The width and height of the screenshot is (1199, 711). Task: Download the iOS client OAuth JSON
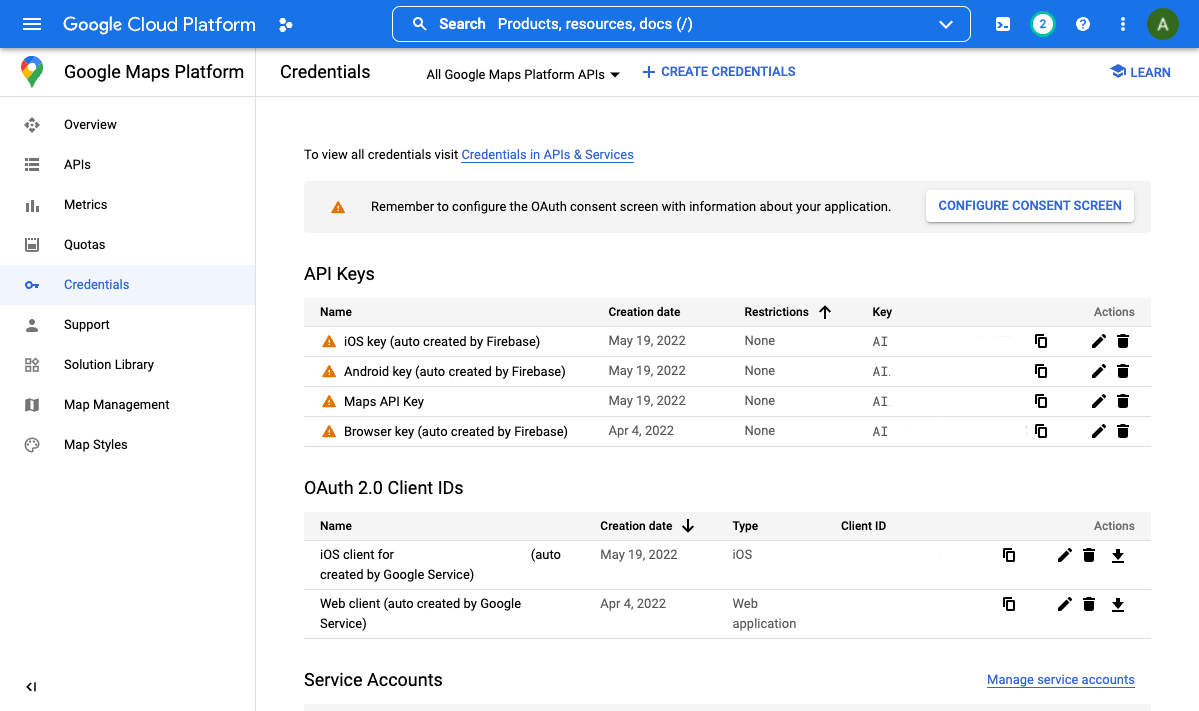click(1118, 556)
